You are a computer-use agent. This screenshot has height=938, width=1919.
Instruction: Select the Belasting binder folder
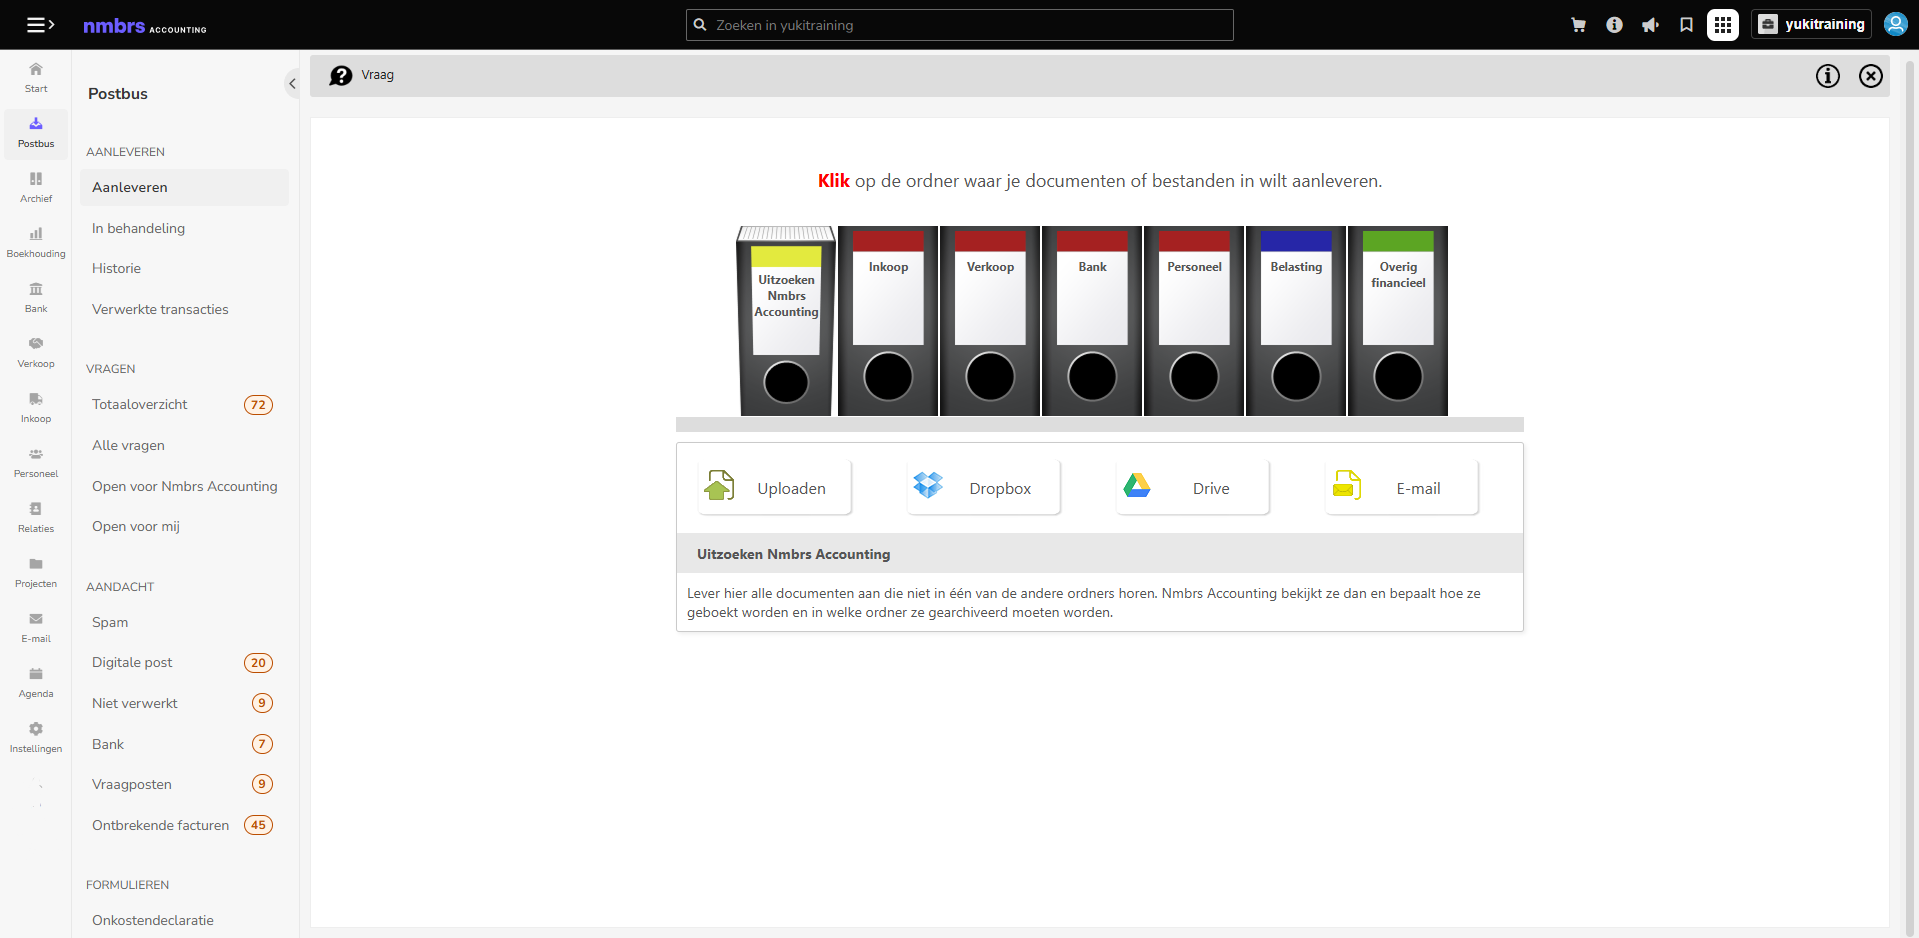pyautogui.click(x=1296, y=321)
